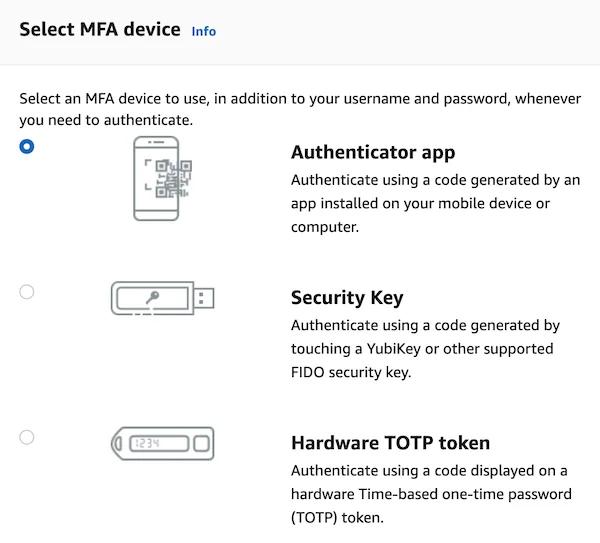The width and height of the screenshot is (600, 543).
Task: Click the QR code inside the phone icon
Action: (x=174, y=175)
